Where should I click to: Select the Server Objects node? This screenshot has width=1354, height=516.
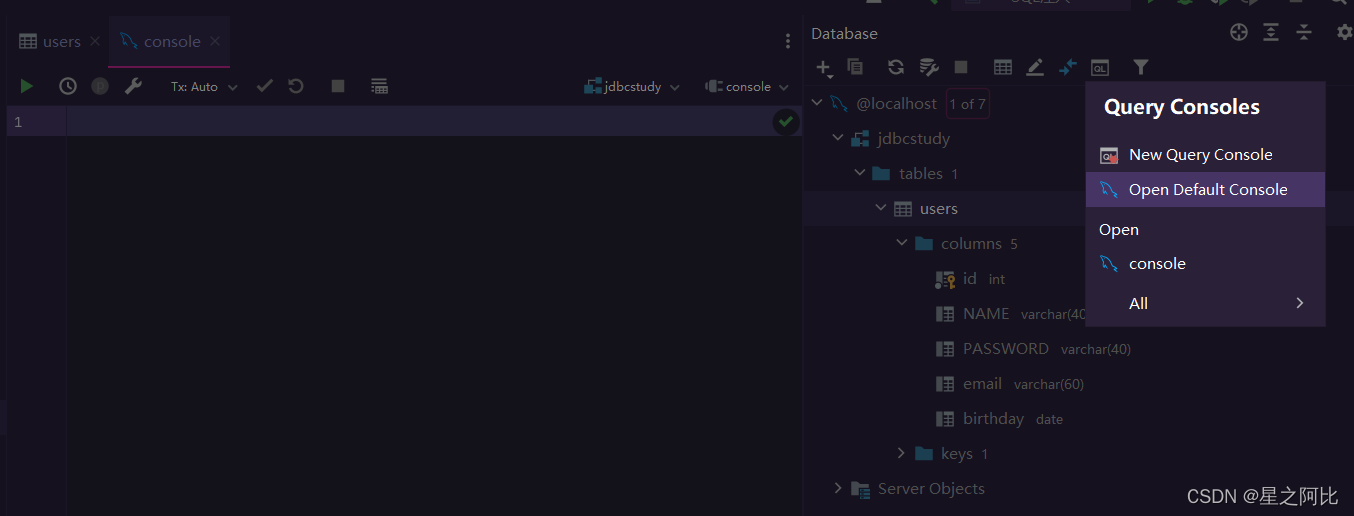(931, 488)
